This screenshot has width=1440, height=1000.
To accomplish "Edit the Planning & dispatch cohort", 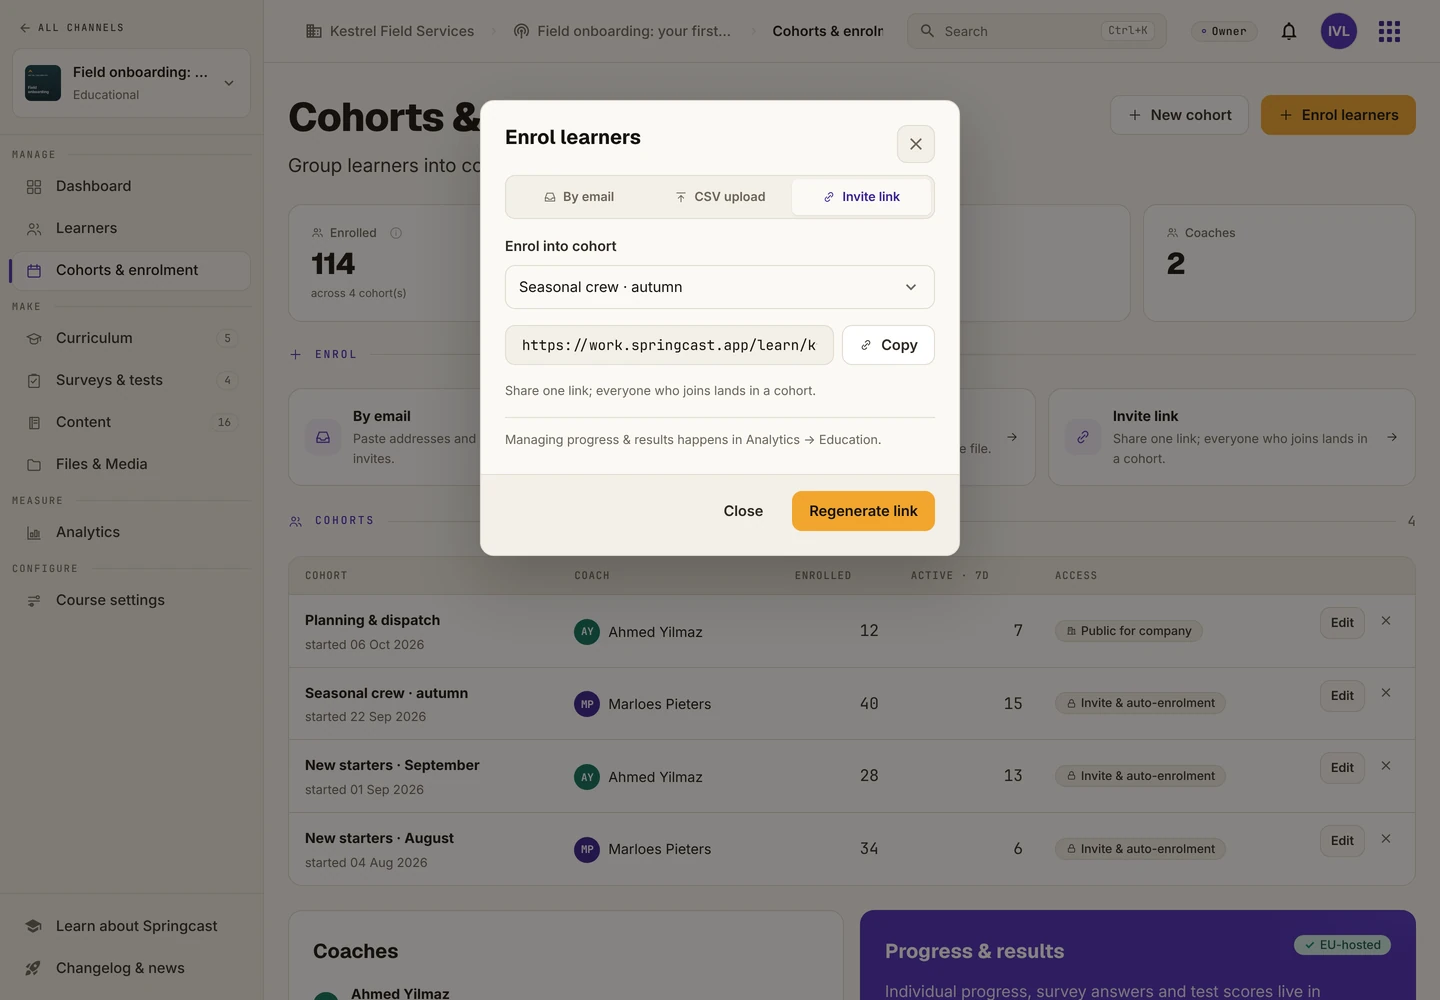I will tap(1342, 623).
